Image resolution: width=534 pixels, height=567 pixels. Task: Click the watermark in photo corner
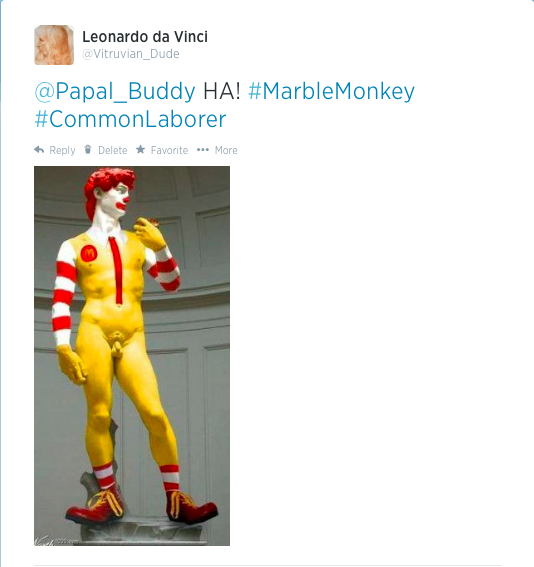click(54, 541)
